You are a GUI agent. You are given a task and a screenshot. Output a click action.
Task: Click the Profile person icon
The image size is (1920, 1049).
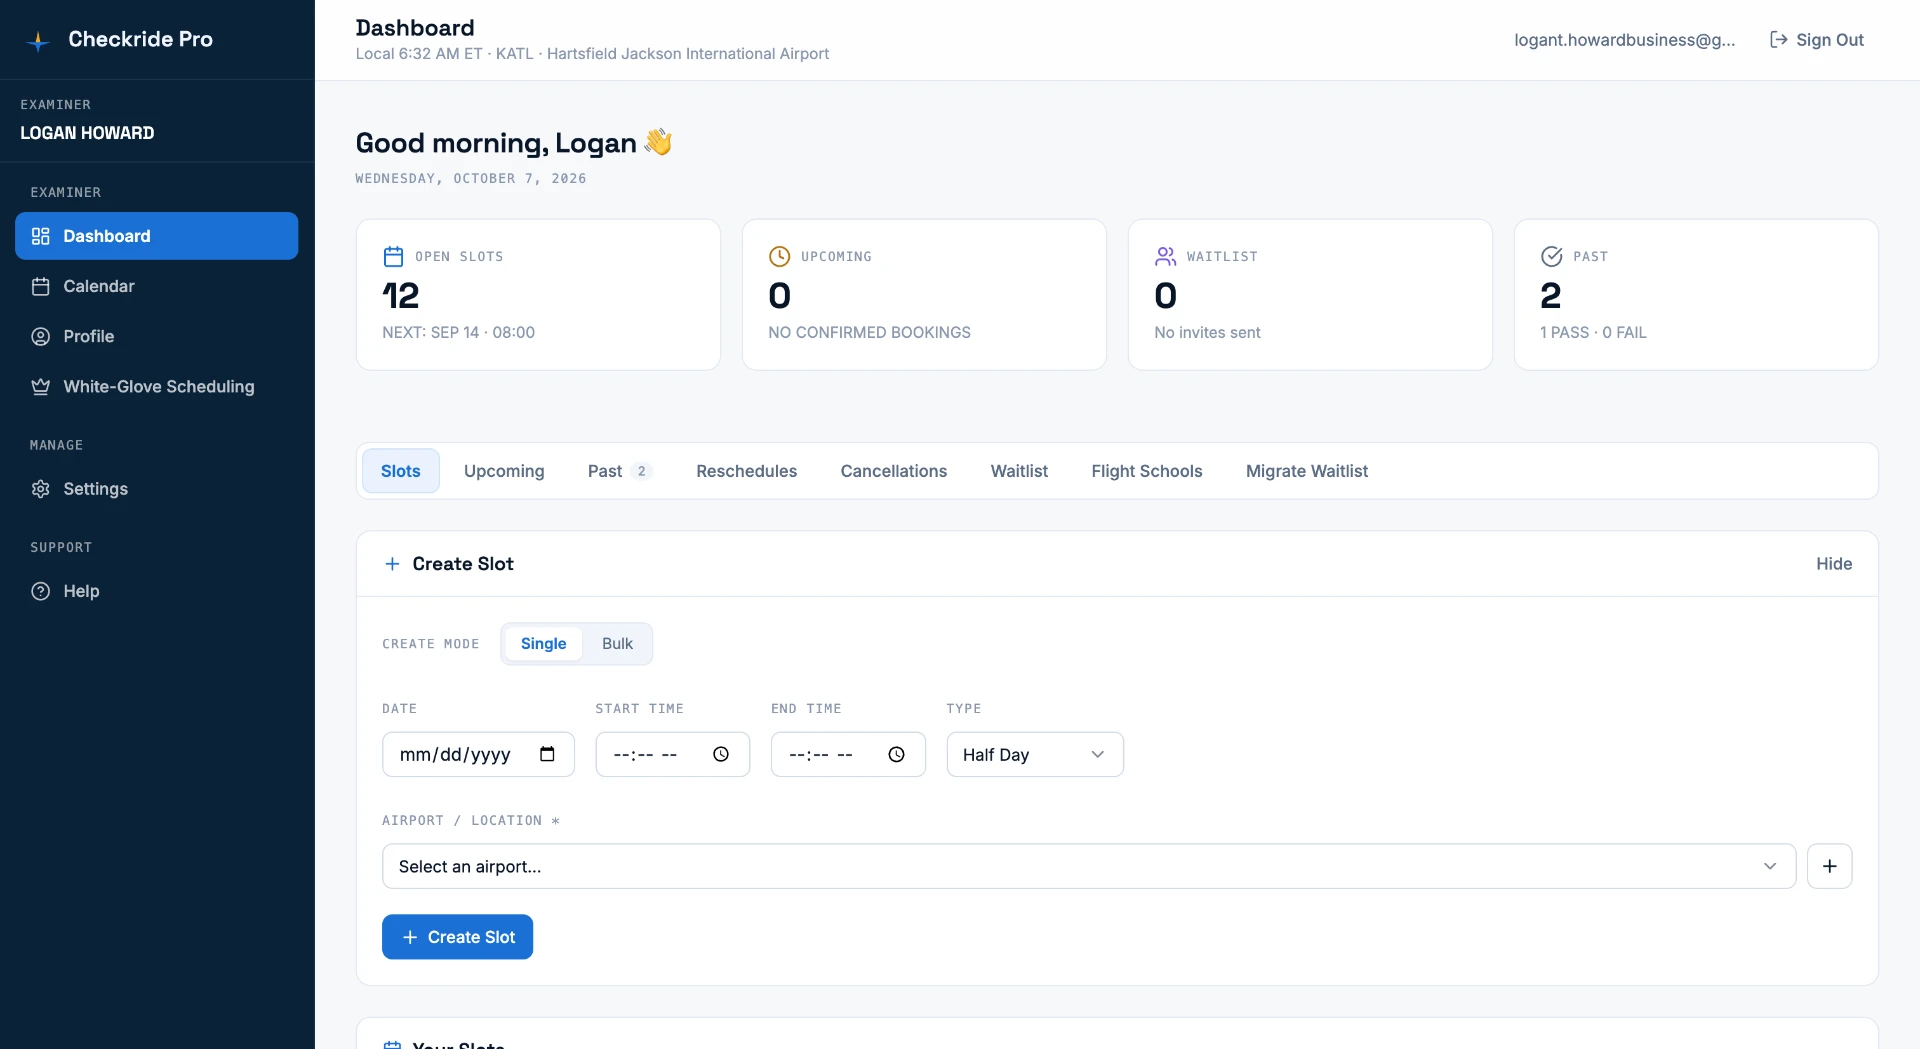[40, 336]
